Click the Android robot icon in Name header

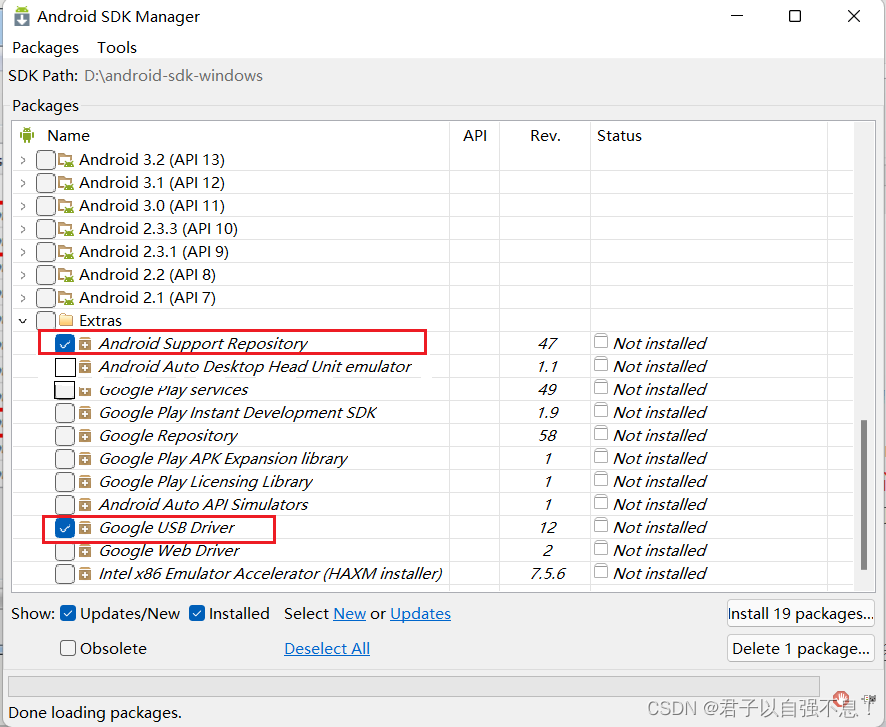pos(27,135)
